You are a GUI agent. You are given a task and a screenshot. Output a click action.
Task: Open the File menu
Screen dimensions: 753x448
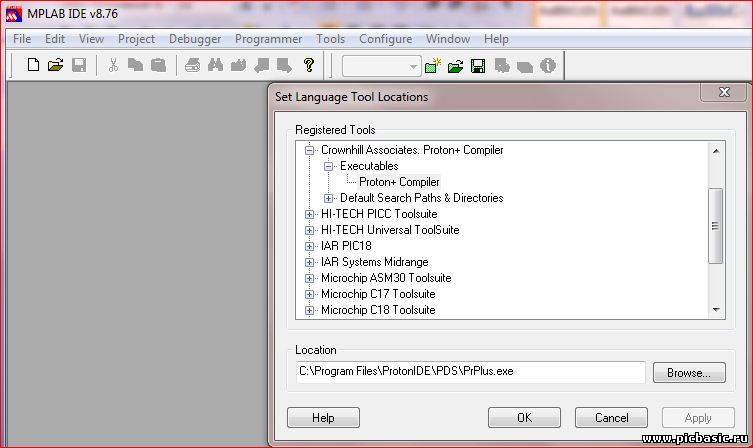22,39
